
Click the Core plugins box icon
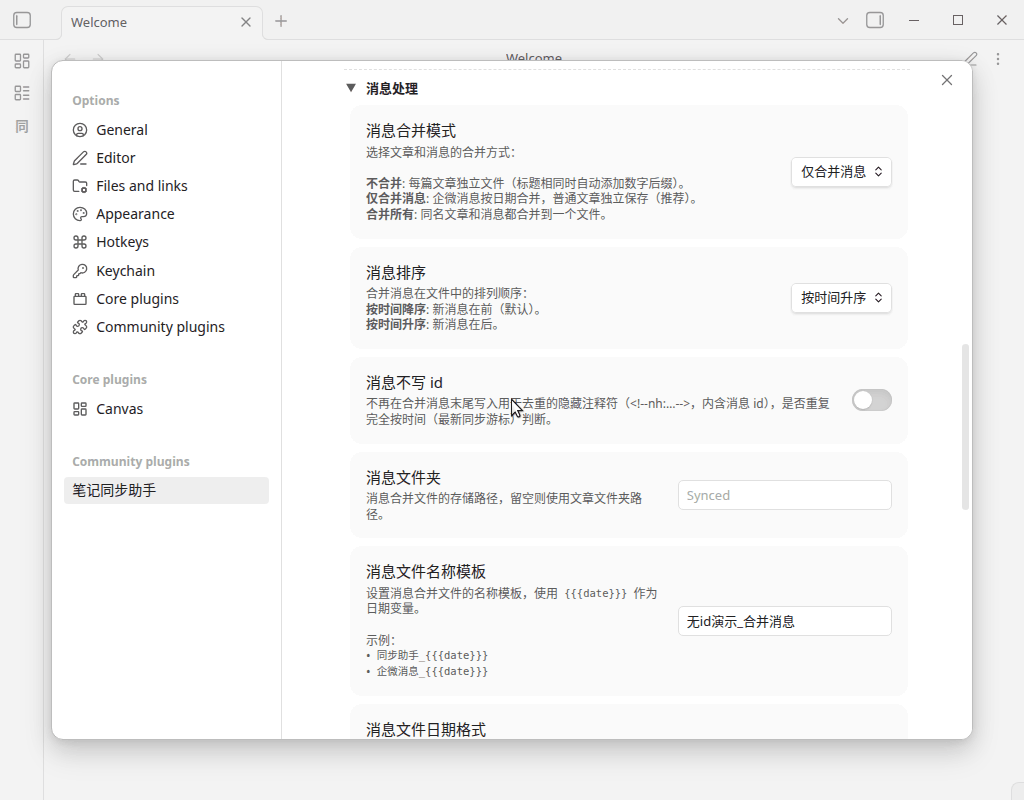pyautogui.click(x=80, y=299)
